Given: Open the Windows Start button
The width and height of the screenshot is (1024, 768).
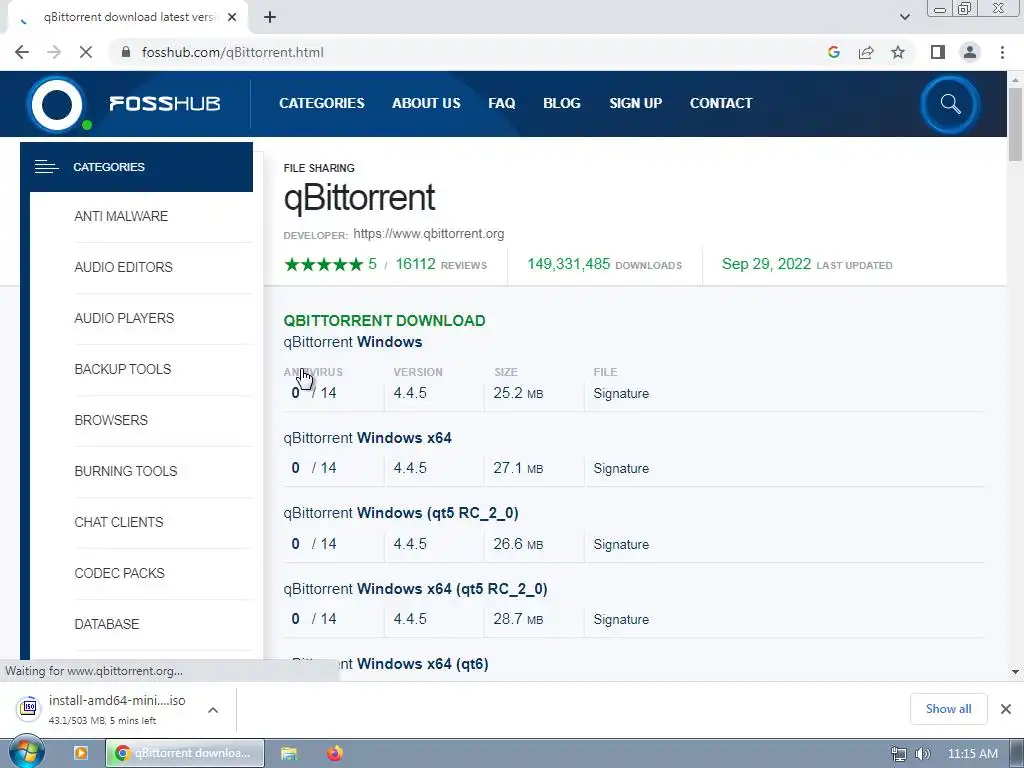Looking at the screenshot, I should [26, 752].
